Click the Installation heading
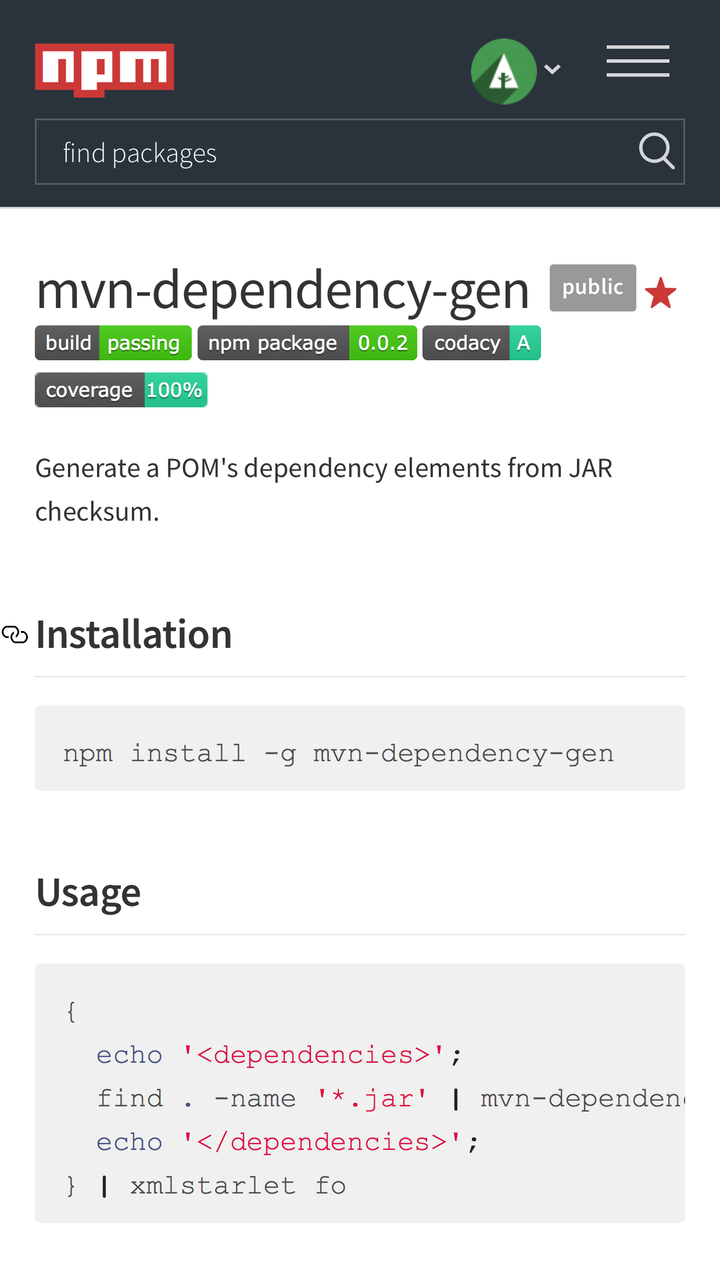 134,634
